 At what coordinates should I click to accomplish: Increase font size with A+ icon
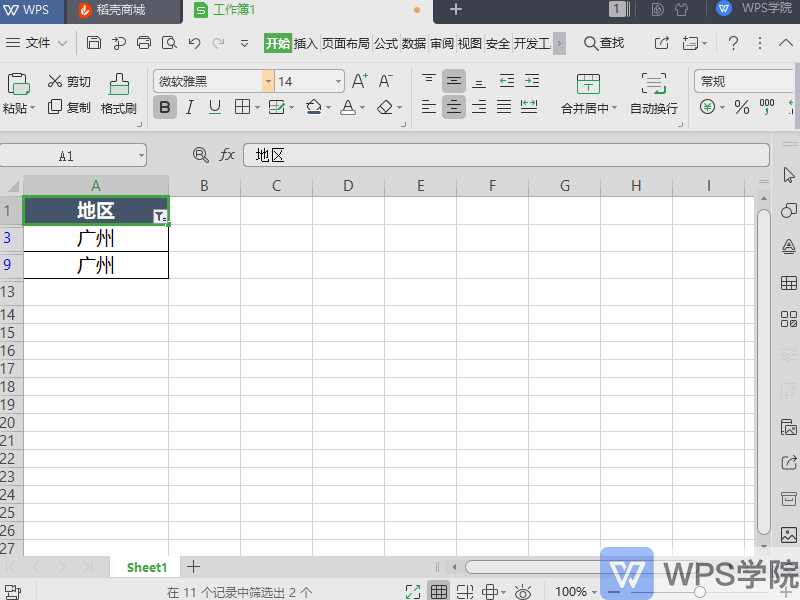tap(360, 81)
